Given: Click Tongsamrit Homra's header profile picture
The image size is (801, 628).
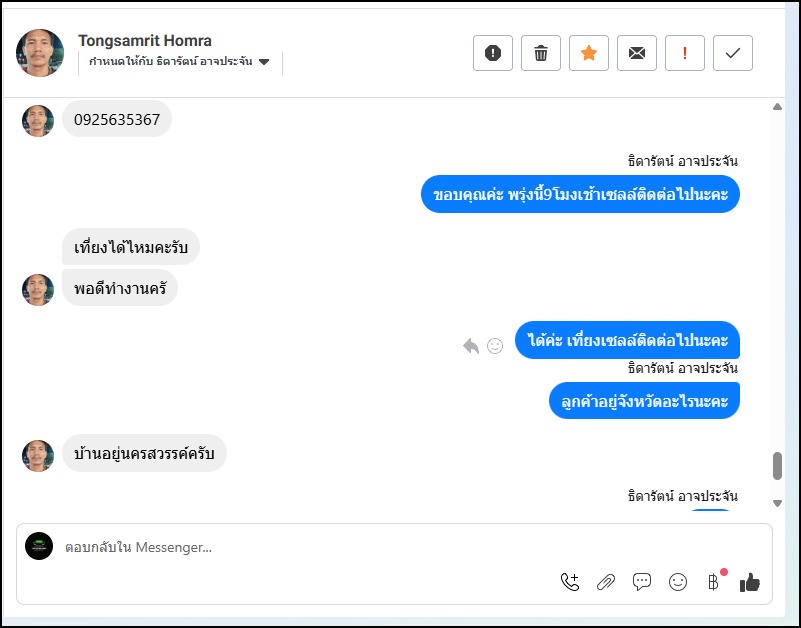Looking at the screenshot, I should point(40,53).
